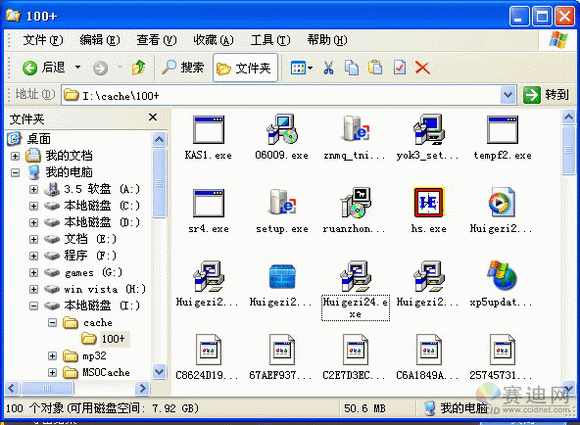
Task: Collapse the cache folder node
Action: coord(53,323)
